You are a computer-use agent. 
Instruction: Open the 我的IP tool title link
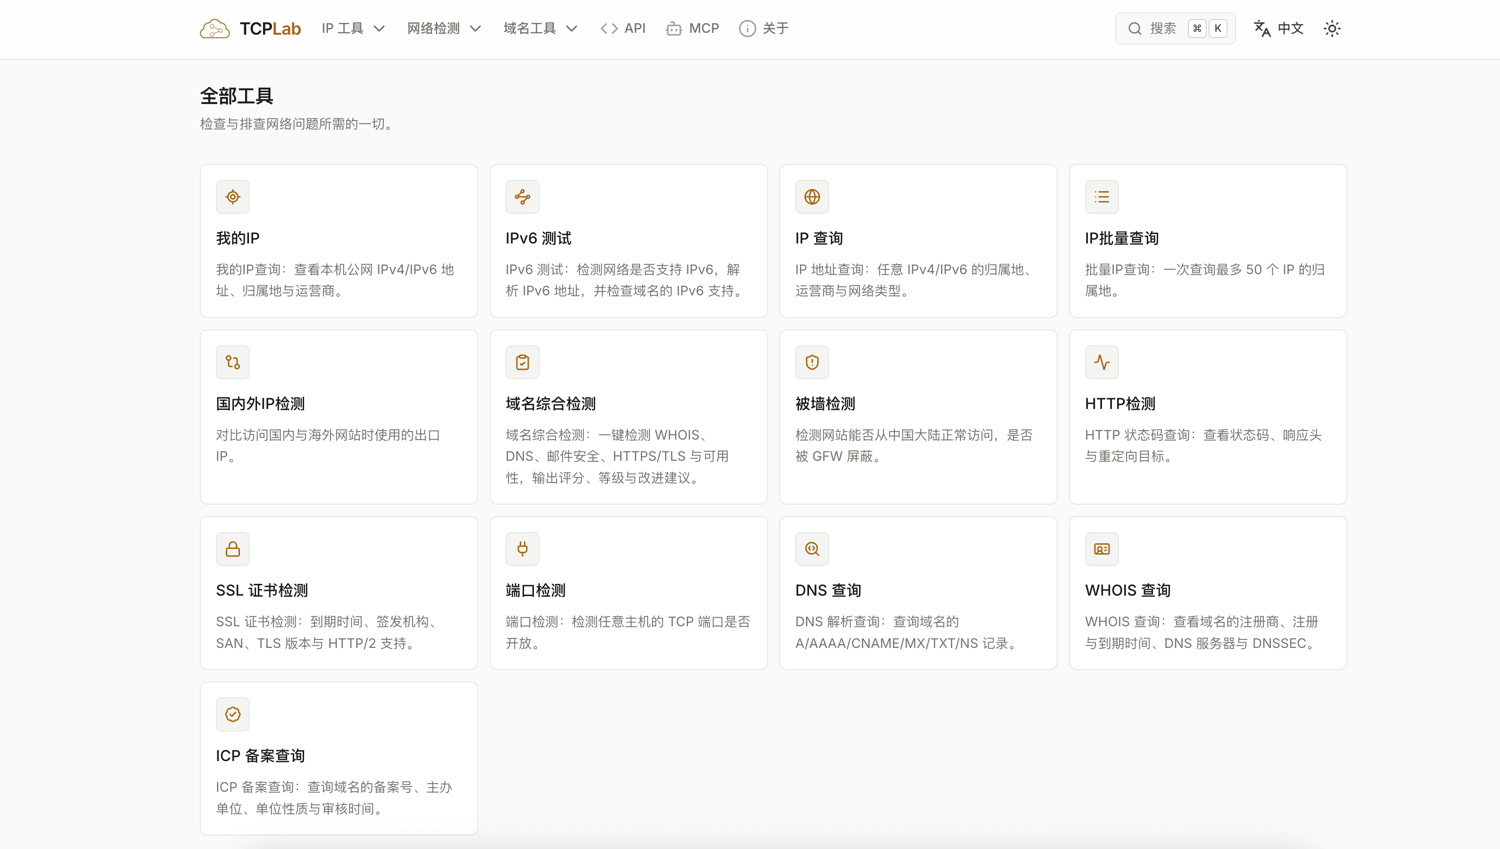click(x=238, y=238)
